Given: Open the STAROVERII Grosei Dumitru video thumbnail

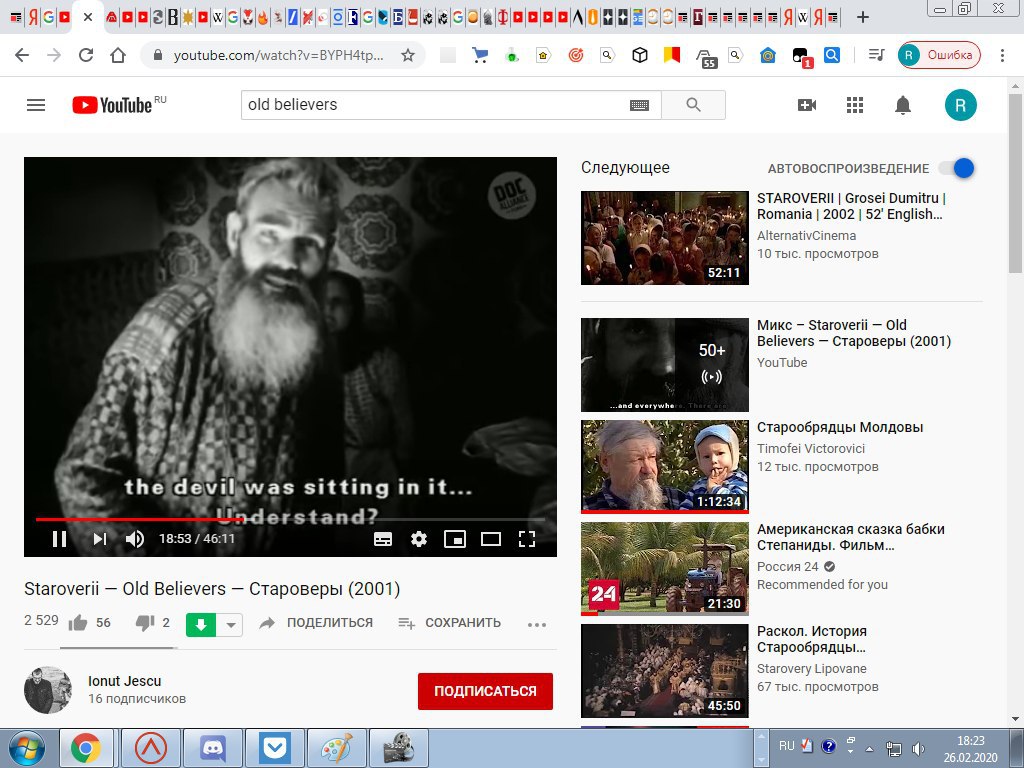Looking at the screenshot, I should tap(665, 238).
